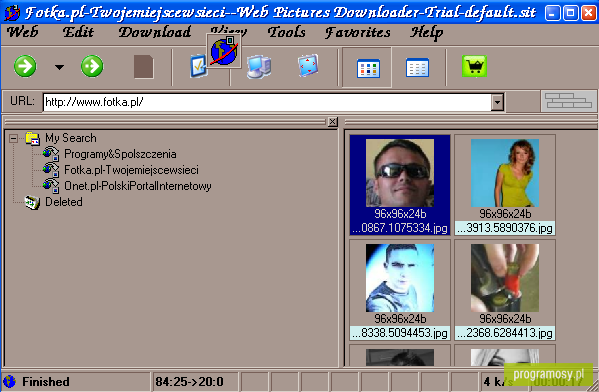The height and width of the screenshot is (392, 599).
Task: Maximize the Web Pictures Downloader window
Action: [570, 13]
